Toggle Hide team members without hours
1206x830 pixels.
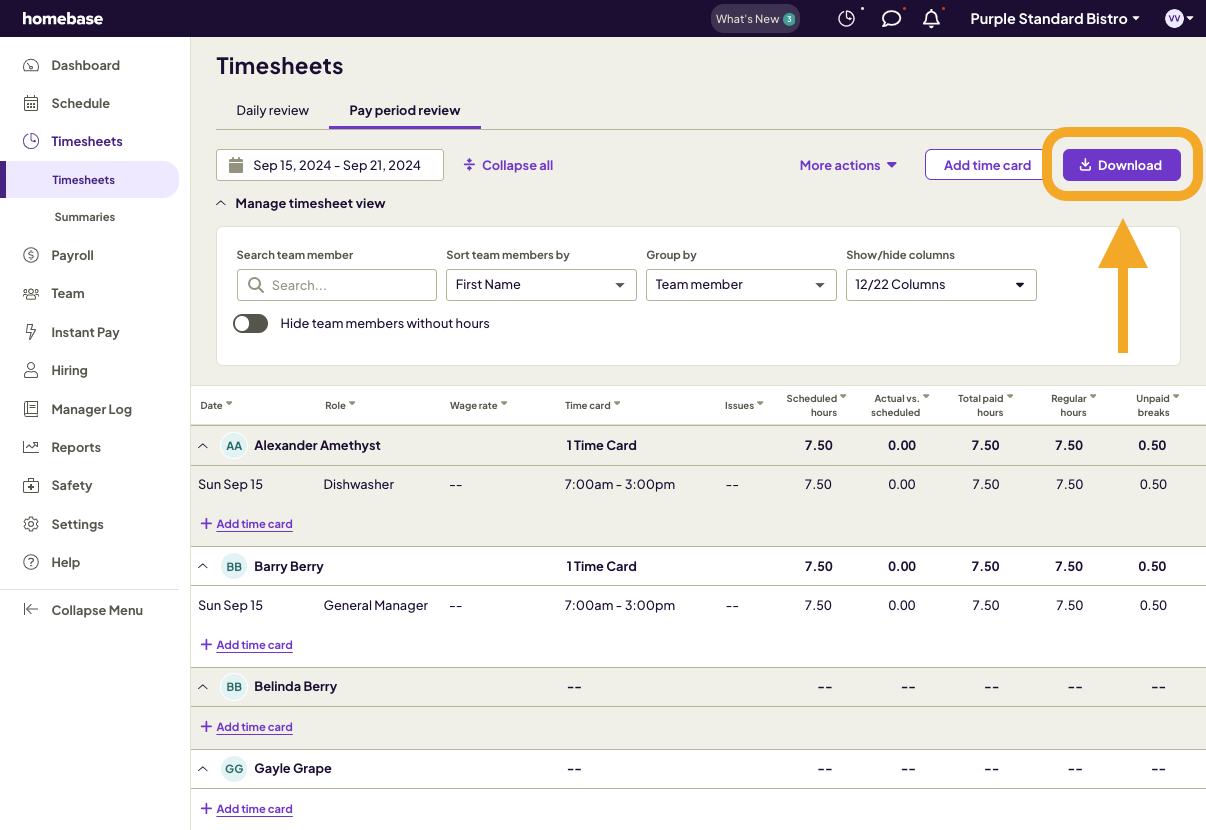pyautogui.click(x=250, y=323)
